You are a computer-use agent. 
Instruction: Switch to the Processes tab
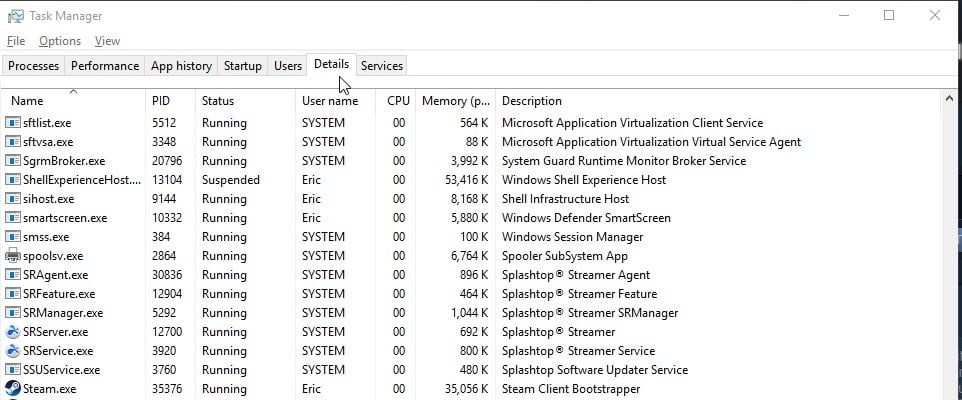click(x=34, y=66)
